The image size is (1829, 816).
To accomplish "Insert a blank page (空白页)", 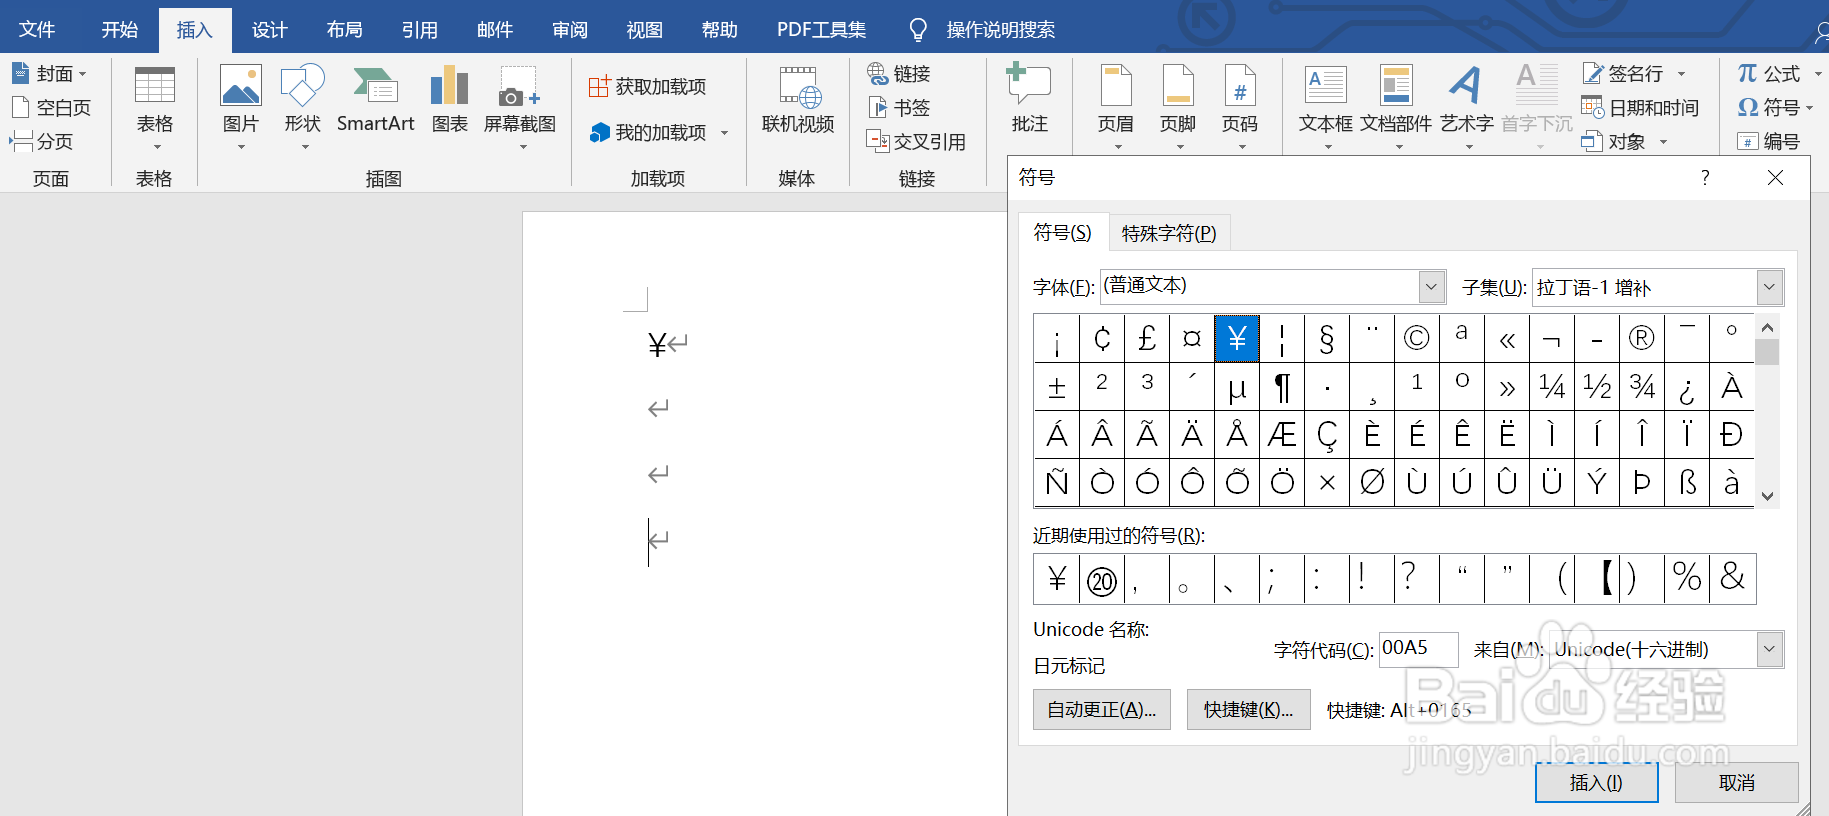I will coord(51,107).
